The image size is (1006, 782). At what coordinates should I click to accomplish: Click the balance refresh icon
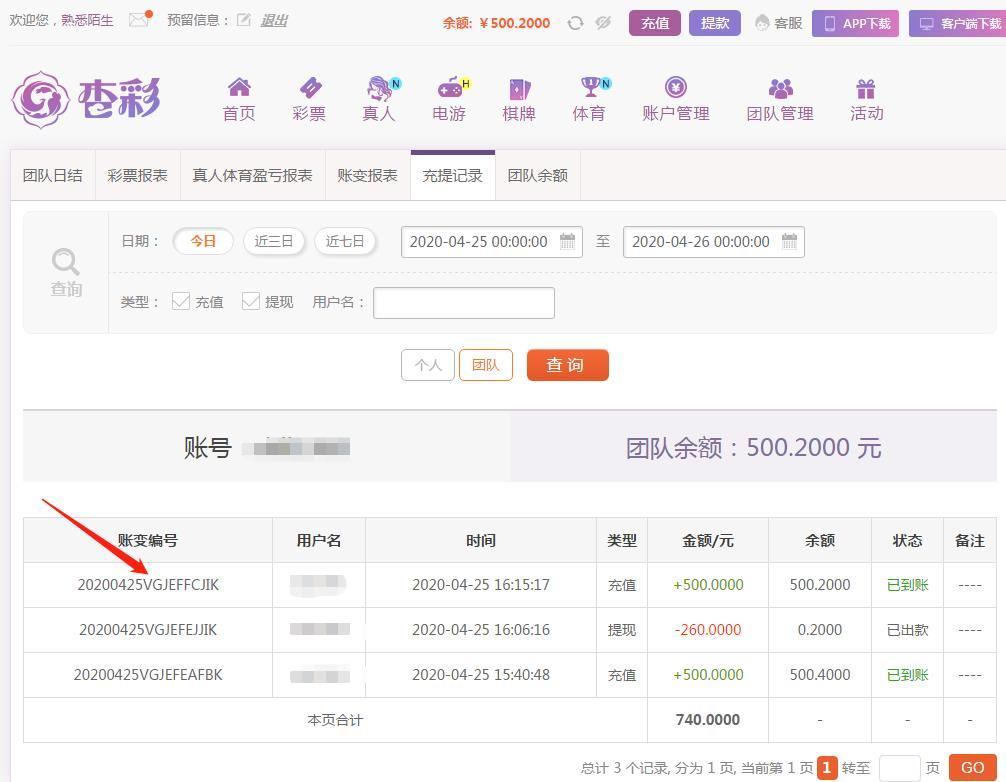(x=575, y=23)
